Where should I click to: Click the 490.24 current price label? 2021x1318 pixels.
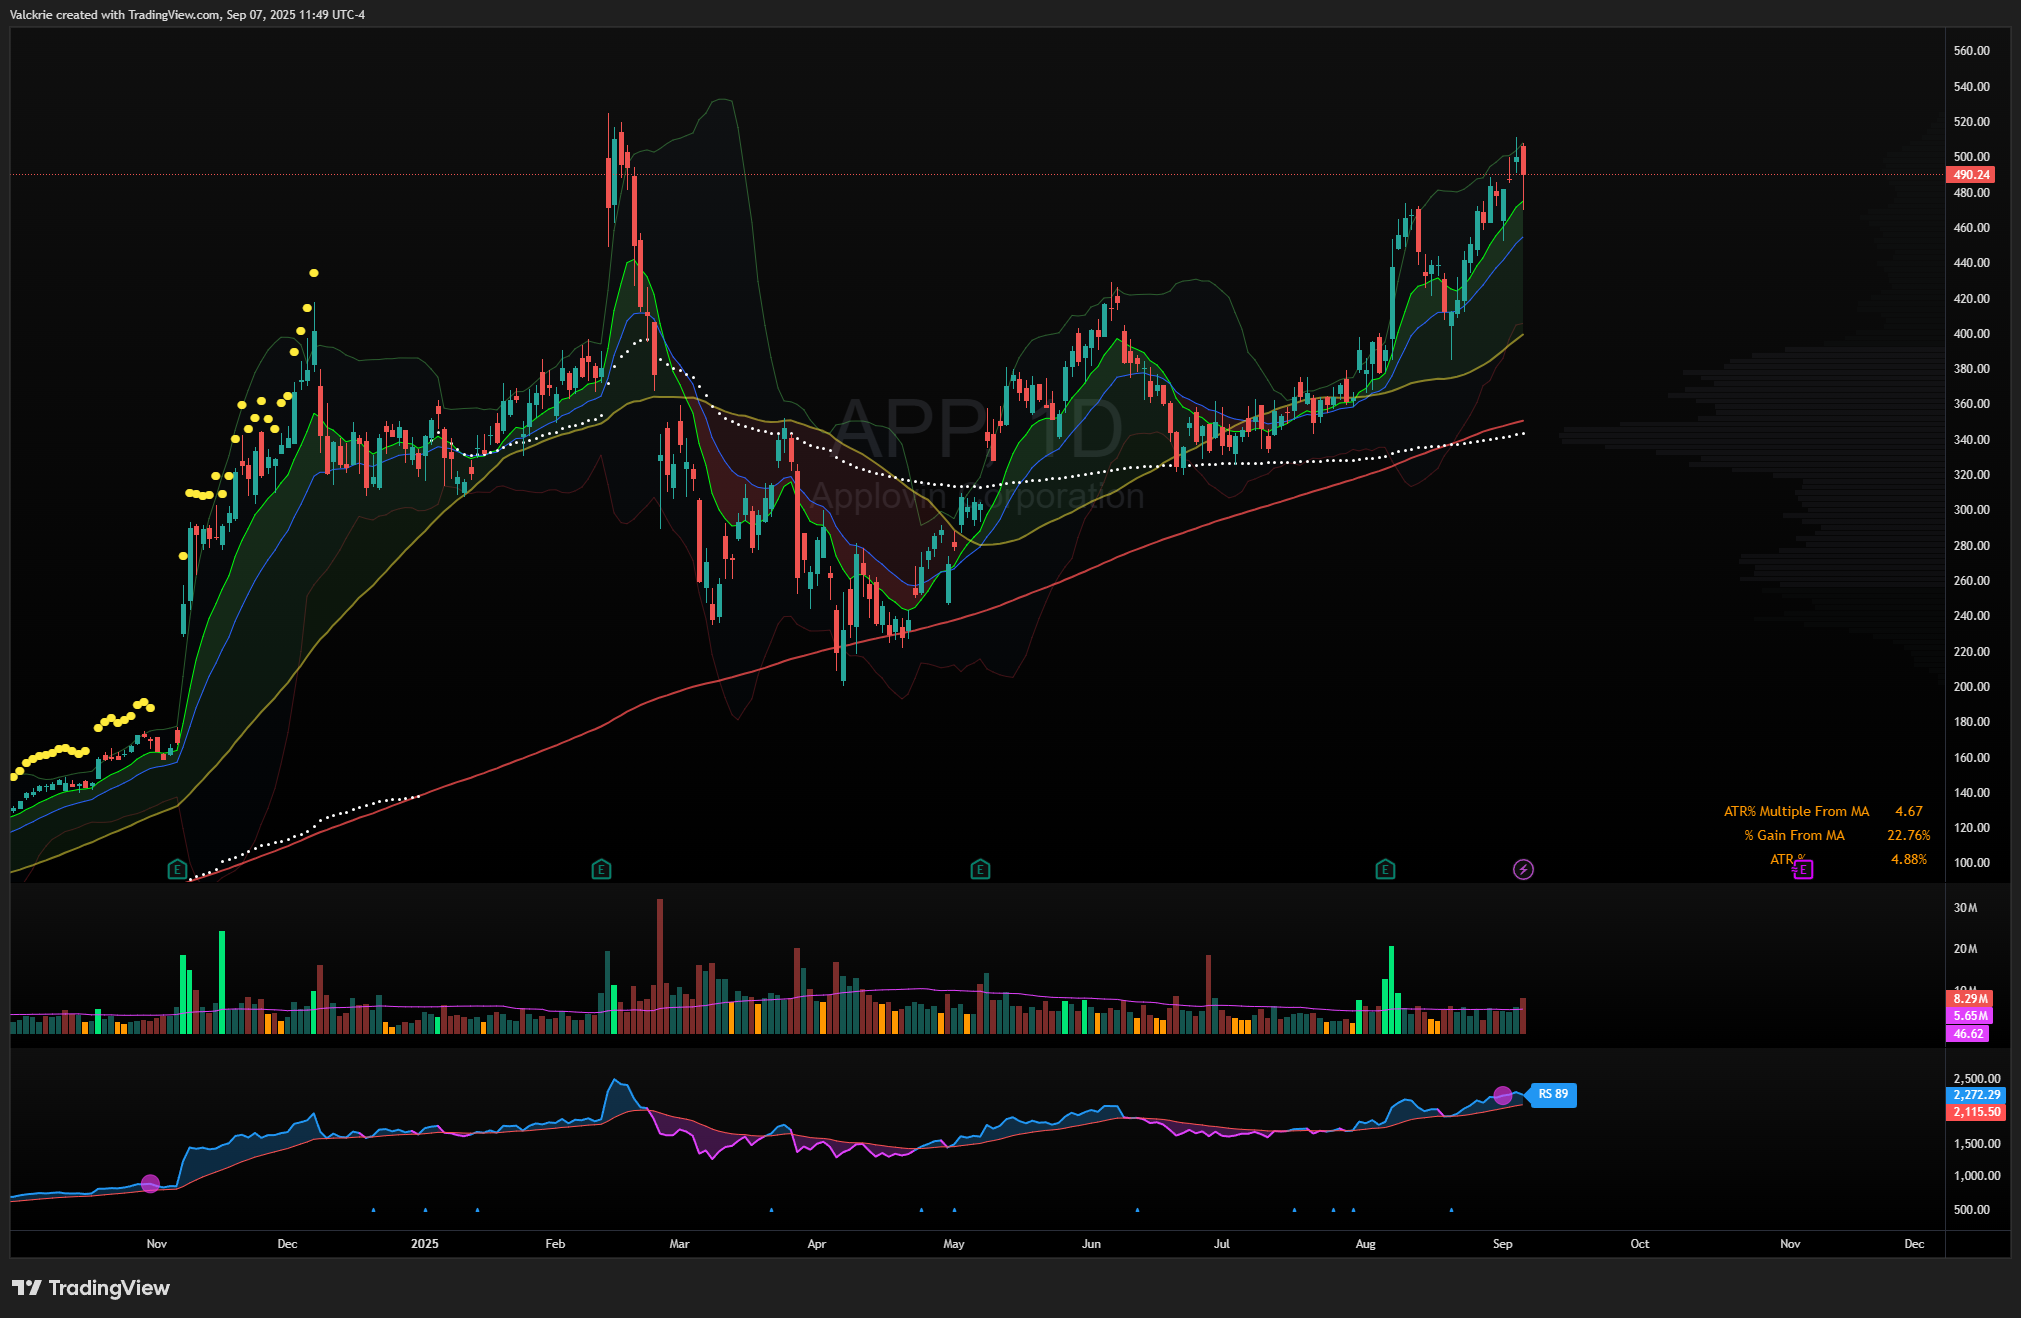(1970, 174)
